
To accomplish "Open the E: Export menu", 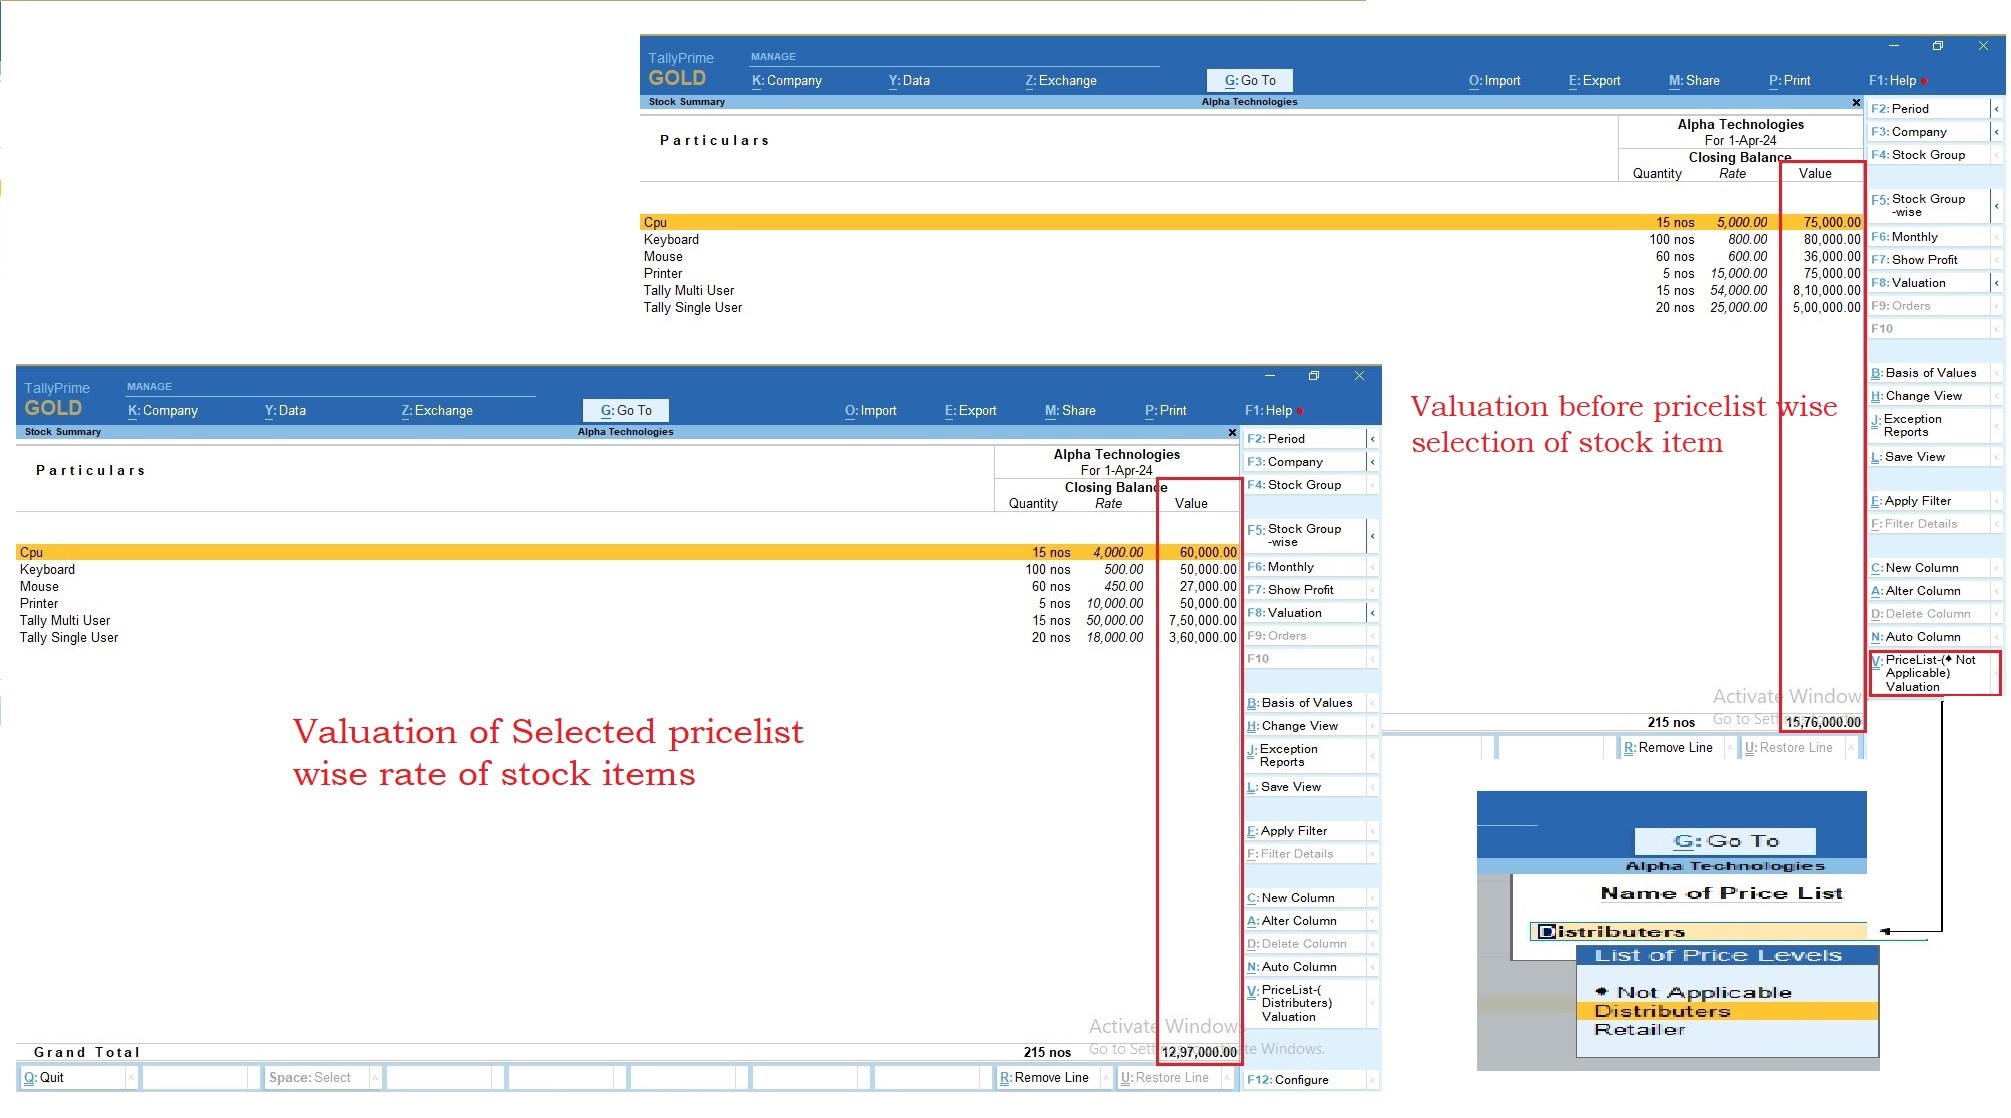I will pyautogui.click(x=969, y=410).
